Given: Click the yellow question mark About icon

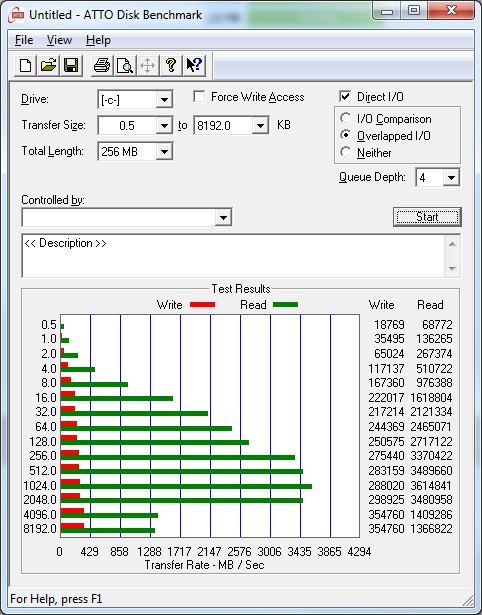Looking at the screenshot, I should point(171,65).
